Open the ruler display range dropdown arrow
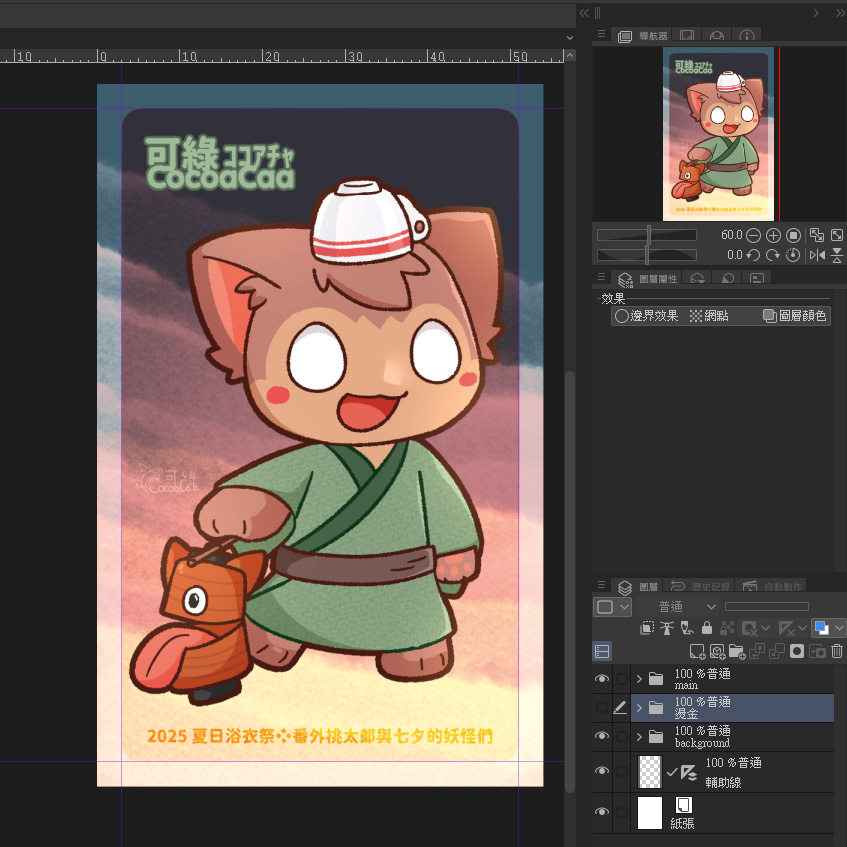This screenshot has height=847, width=847. coord(802,628)
